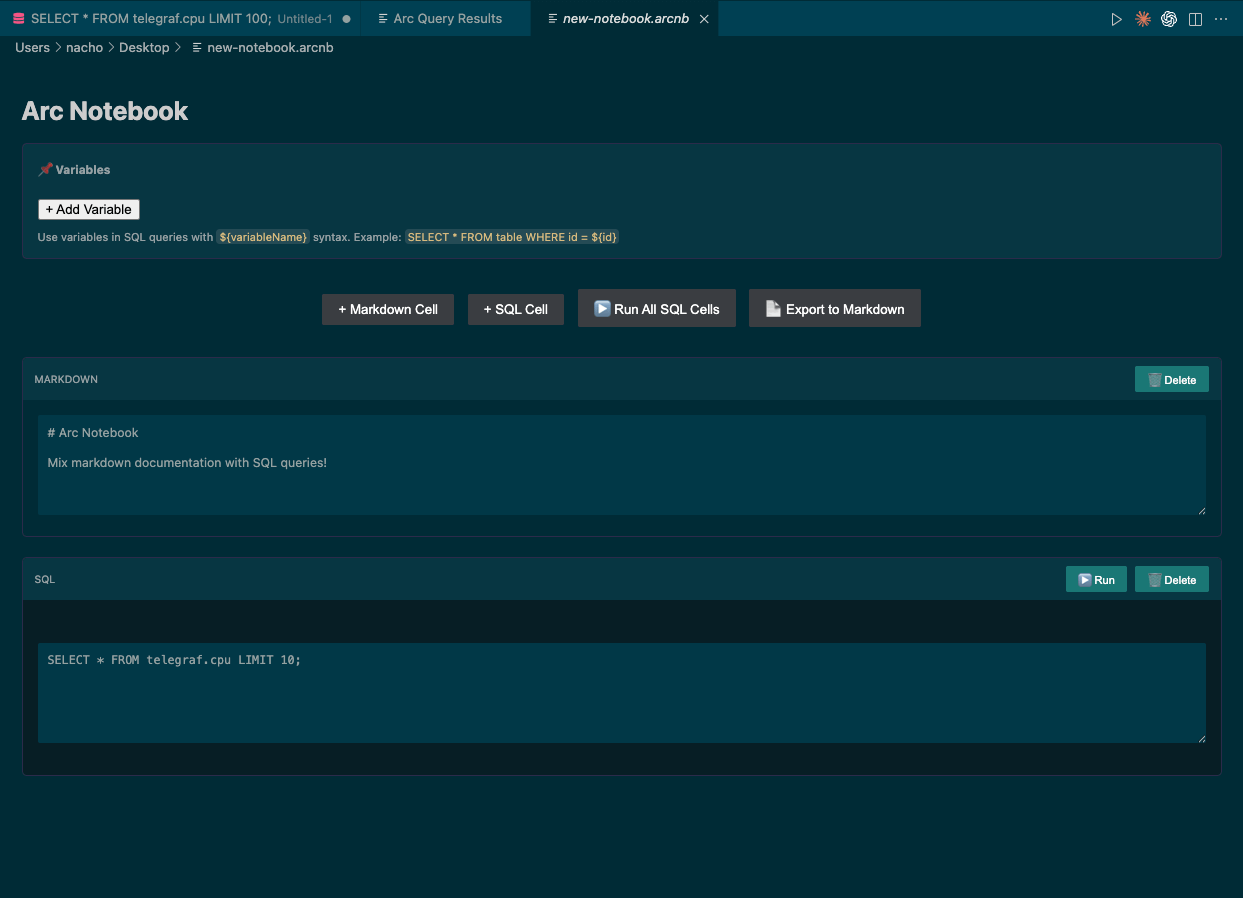Open the More Actions ellipsis menu
This screenshot has height=898, width=1243.
(1221, 19)
